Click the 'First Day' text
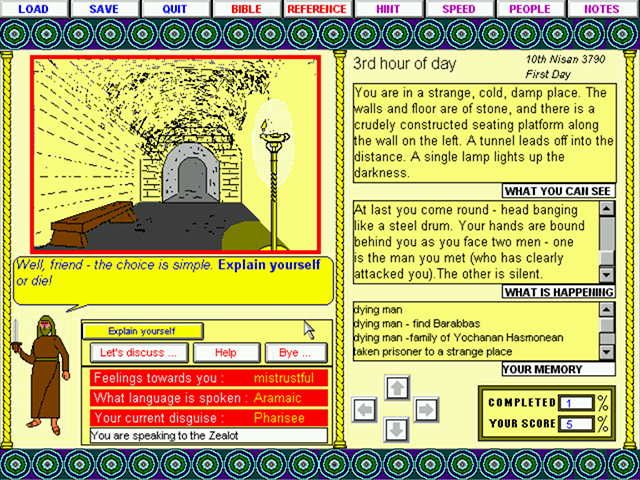 click(x=548, y=74)
